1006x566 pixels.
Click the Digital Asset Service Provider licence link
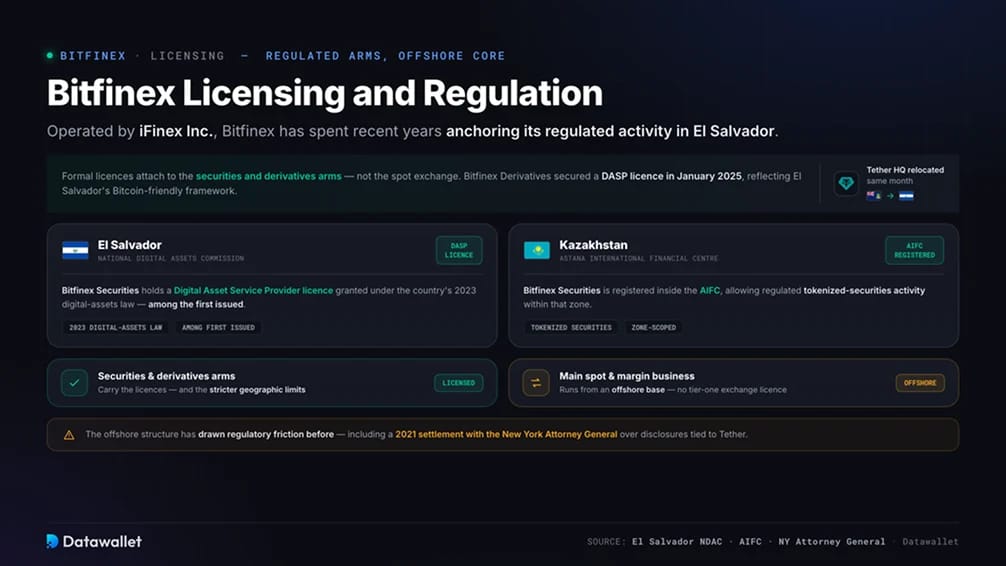coord(253,291)
